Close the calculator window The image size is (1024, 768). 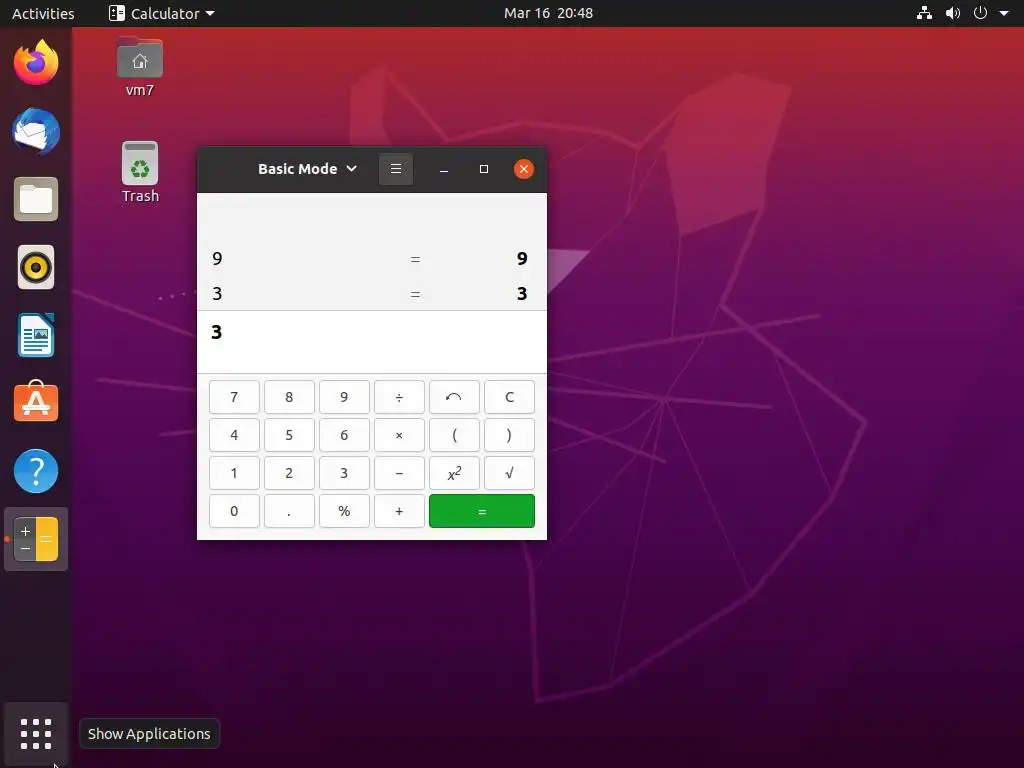[524, 169]
